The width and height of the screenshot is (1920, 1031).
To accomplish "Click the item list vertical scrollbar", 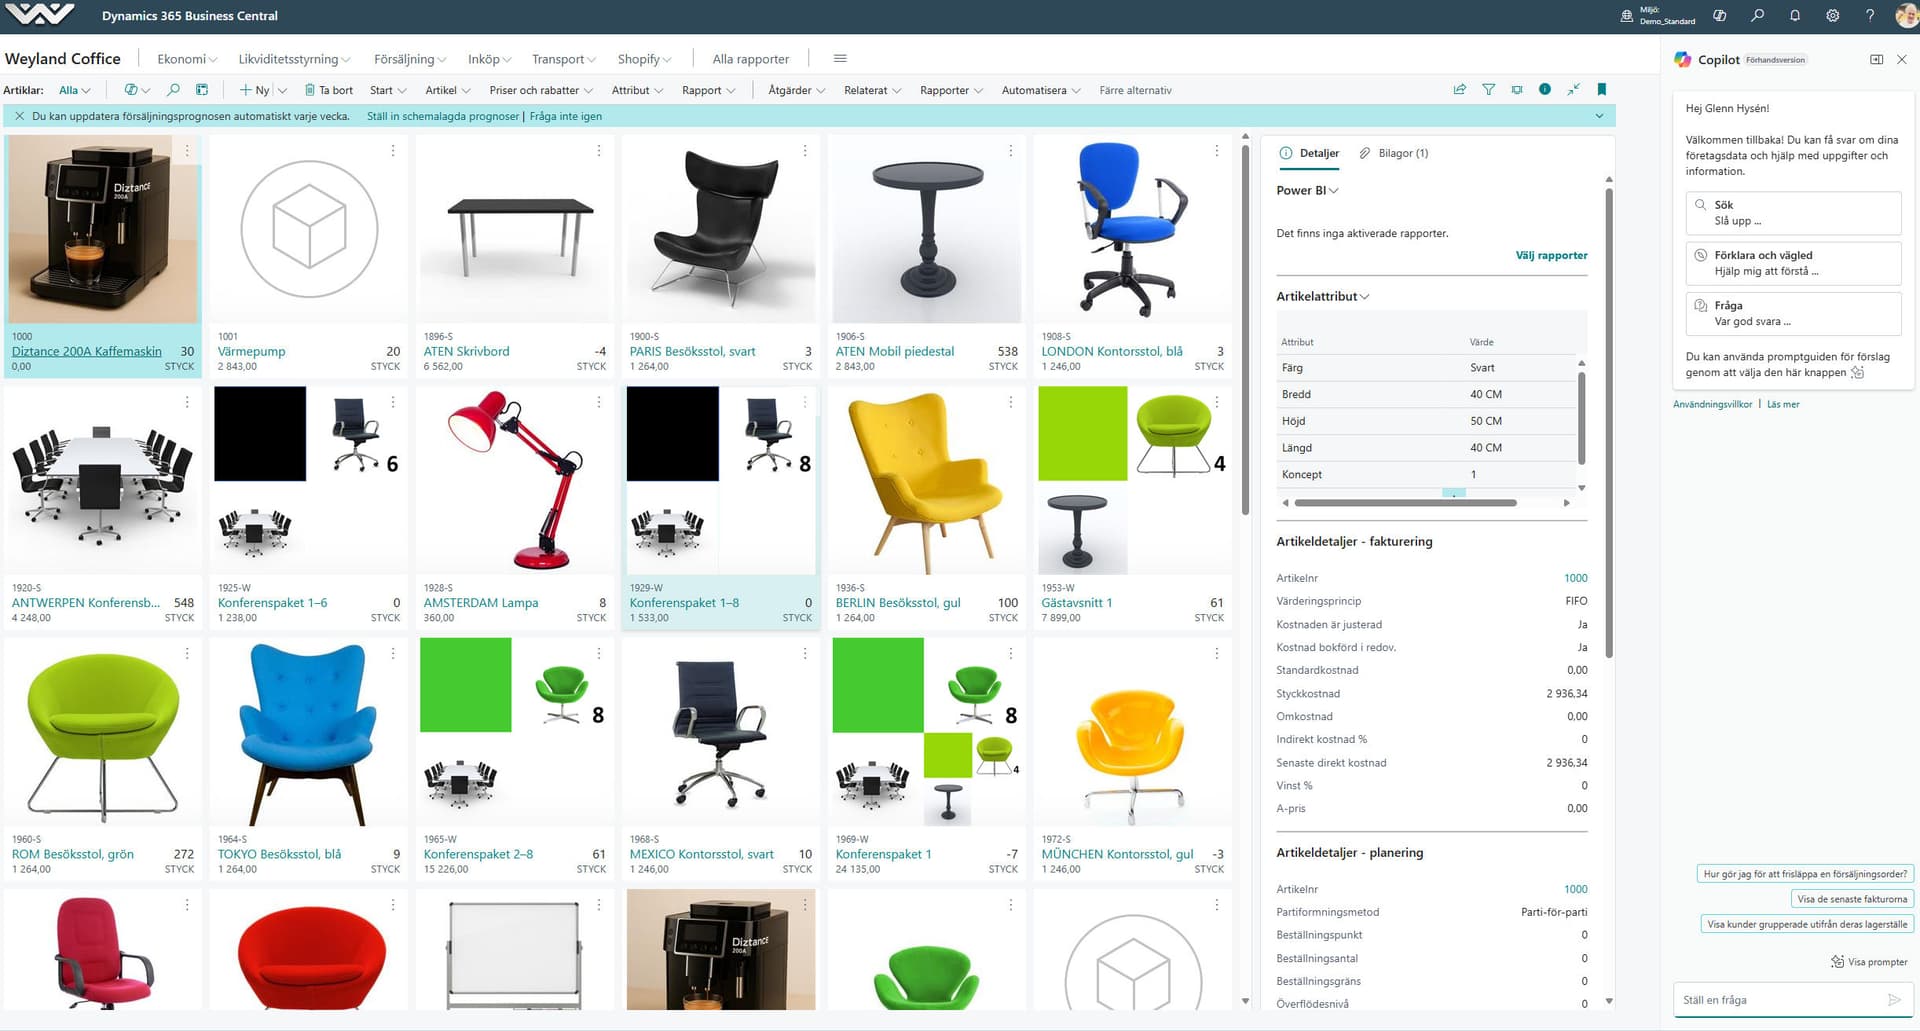I will [x=1245, y=331].
